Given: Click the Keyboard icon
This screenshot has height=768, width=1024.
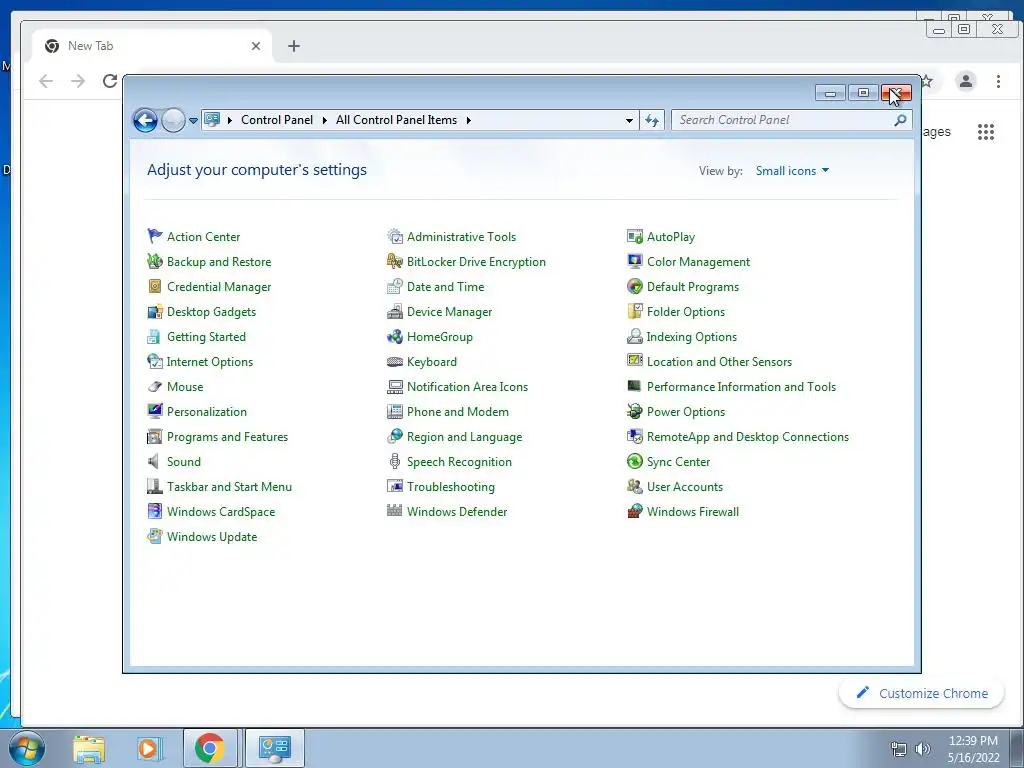Looking at the screenshot, I should click(x=394, y=361).
